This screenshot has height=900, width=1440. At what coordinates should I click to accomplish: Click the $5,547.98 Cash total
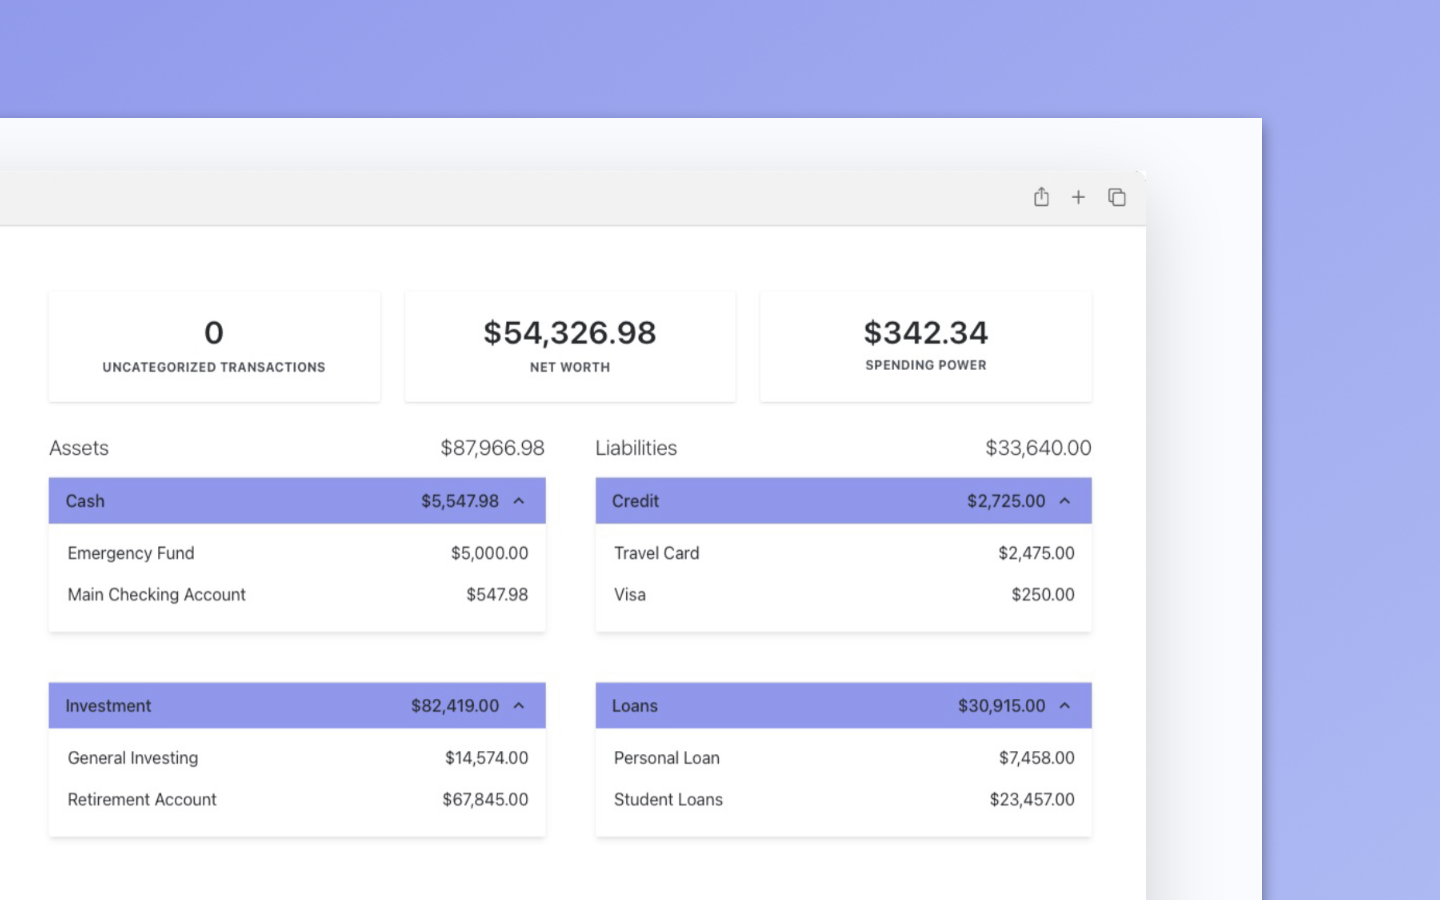(460, 501)
